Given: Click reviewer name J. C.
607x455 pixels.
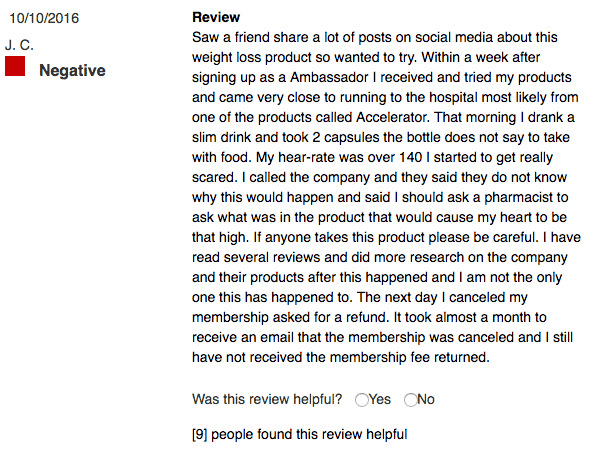Looking at the screenshot, I should point(19,45).
